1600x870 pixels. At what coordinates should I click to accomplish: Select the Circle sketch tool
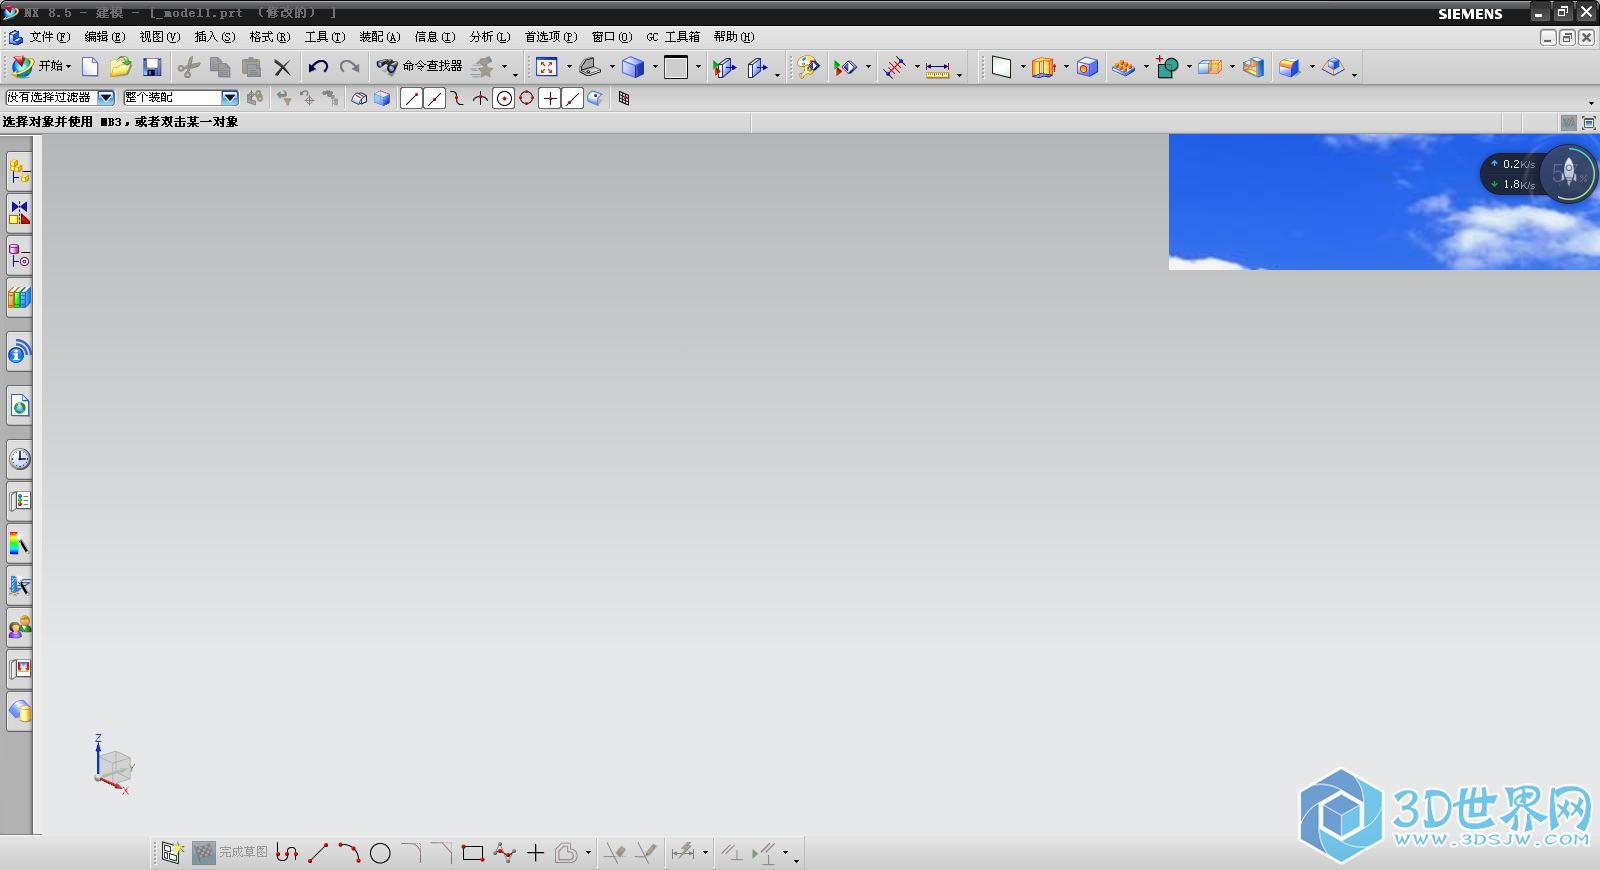point(380,853)
